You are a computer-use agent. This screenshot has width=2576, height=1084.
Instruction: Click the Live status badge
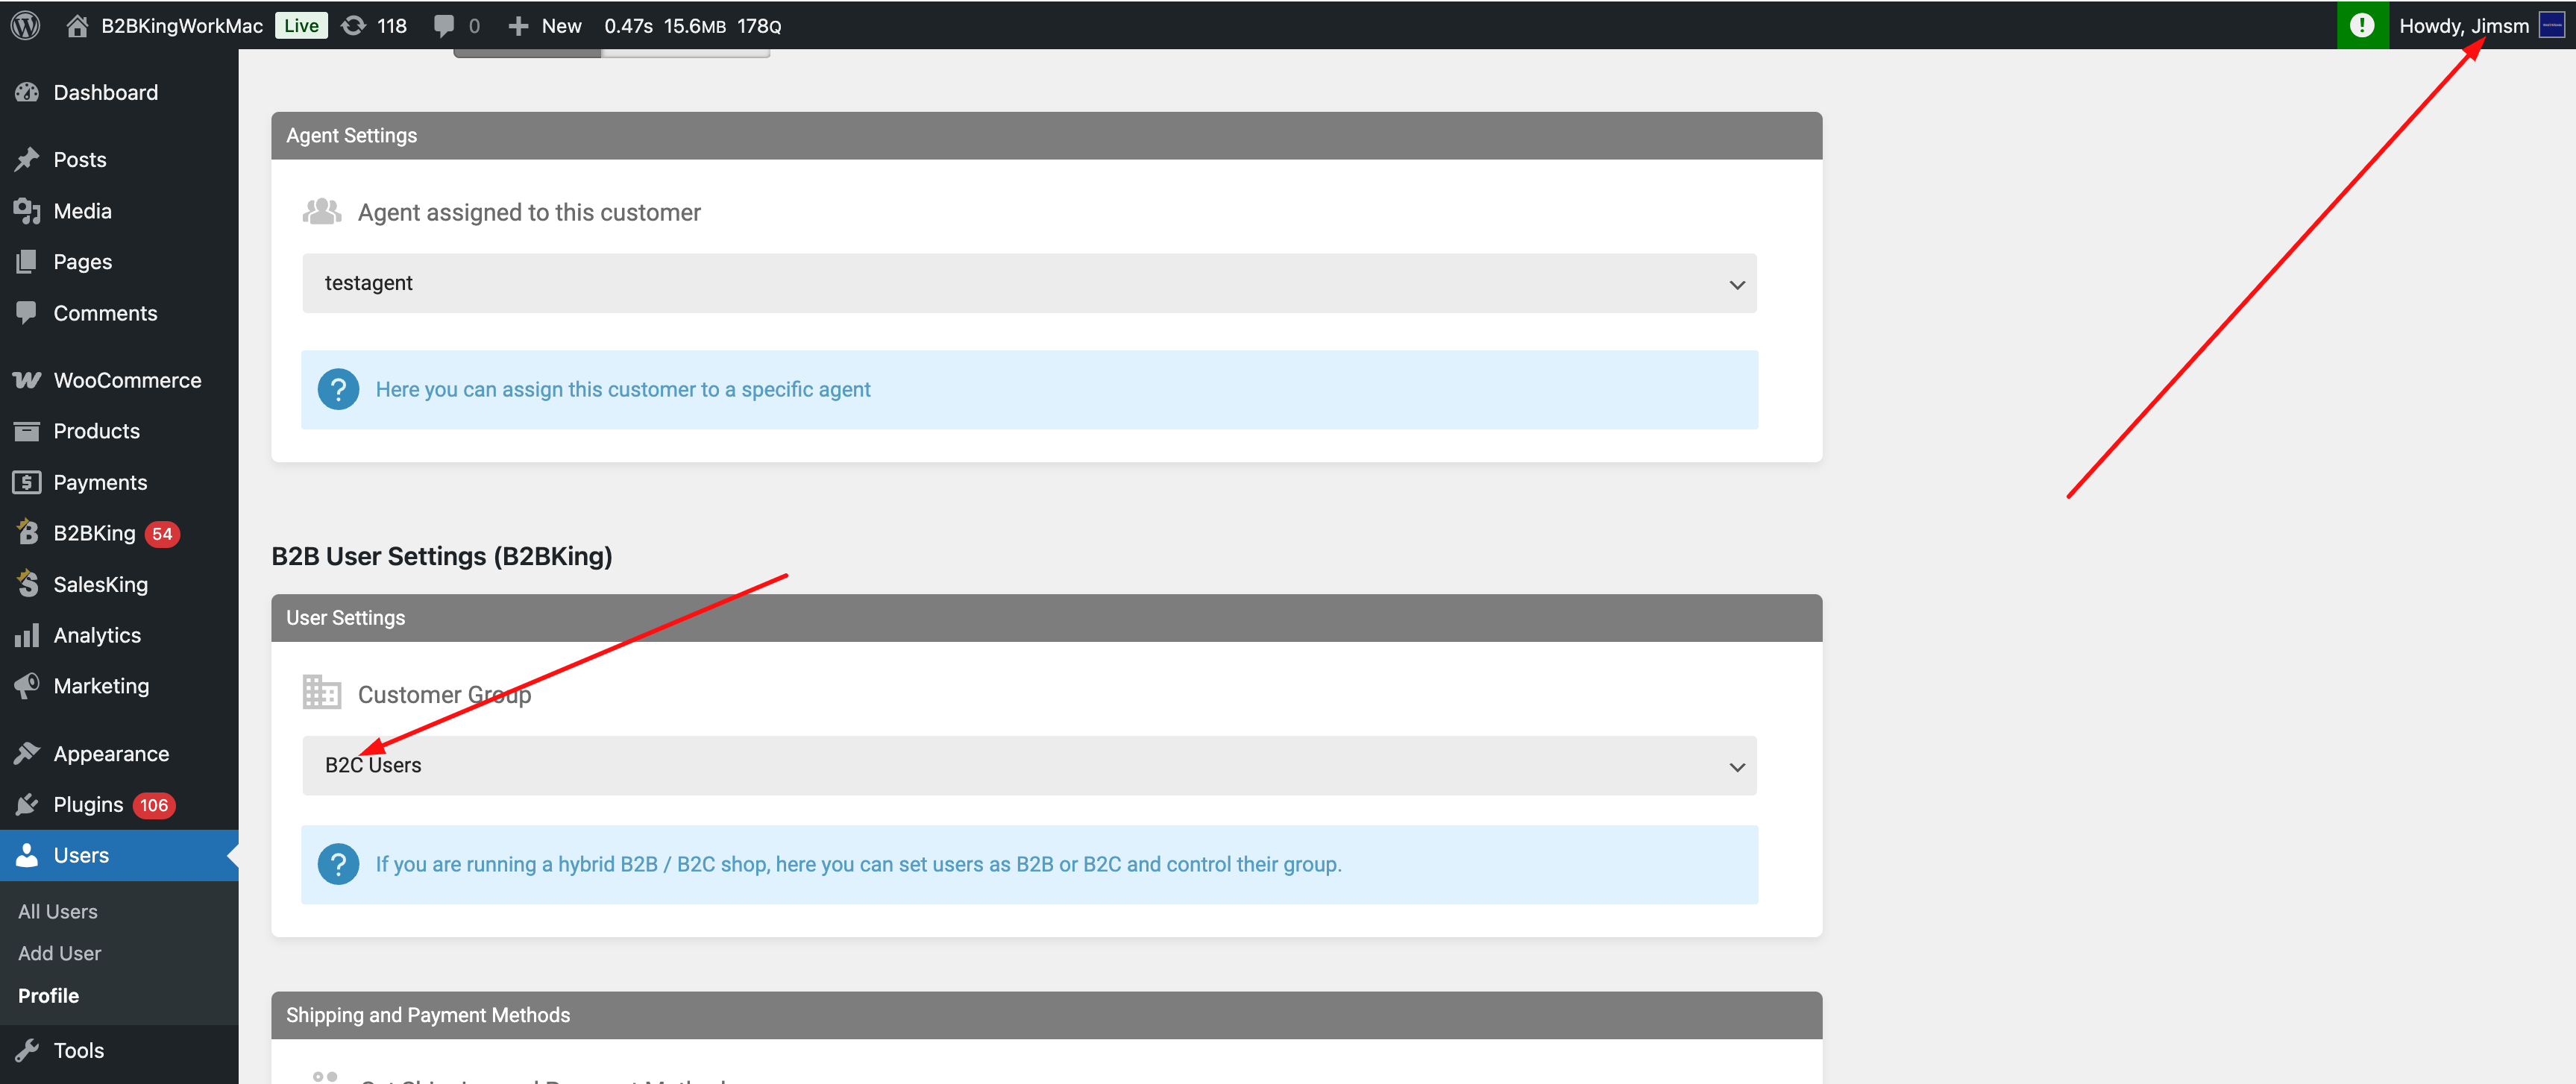[x=301, y=26]
